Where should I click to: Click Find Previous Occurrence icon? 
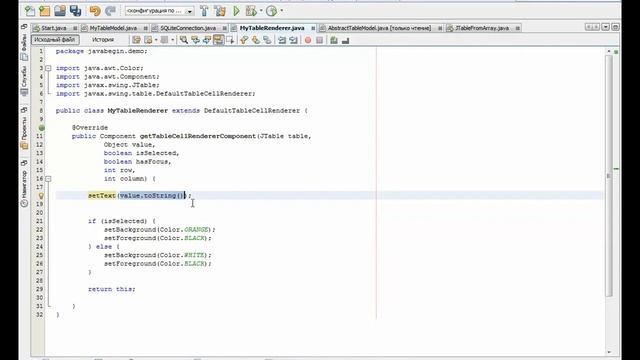[x=196, y=40]
